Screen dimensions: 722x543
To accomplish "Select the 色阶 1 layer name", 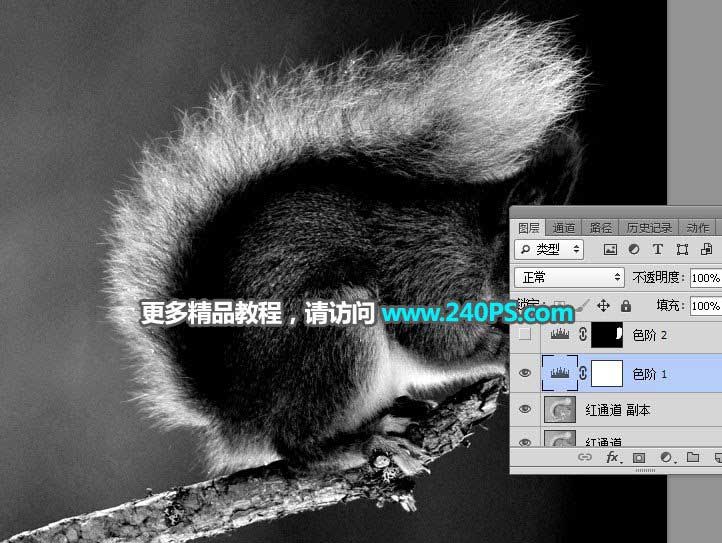I will pyautogui.click(x=649, y=374).
